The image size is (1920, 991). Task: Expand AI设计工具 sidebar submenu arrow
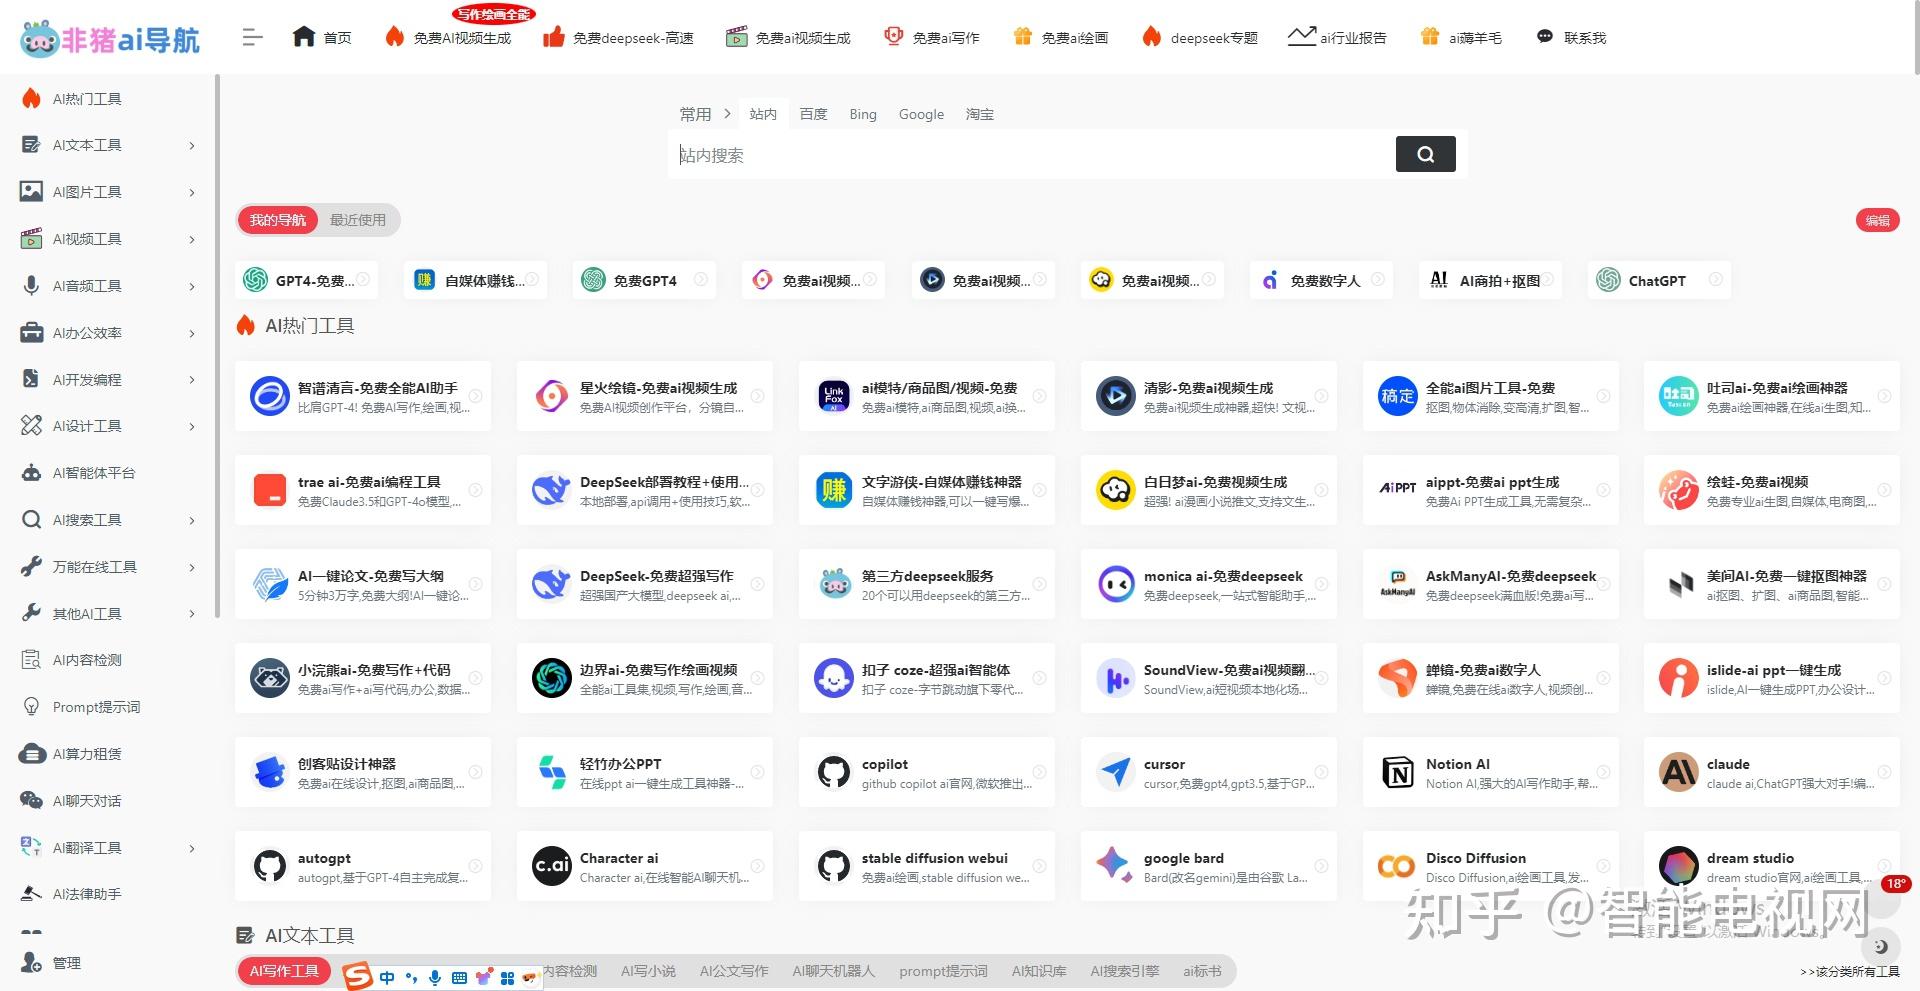192,427
